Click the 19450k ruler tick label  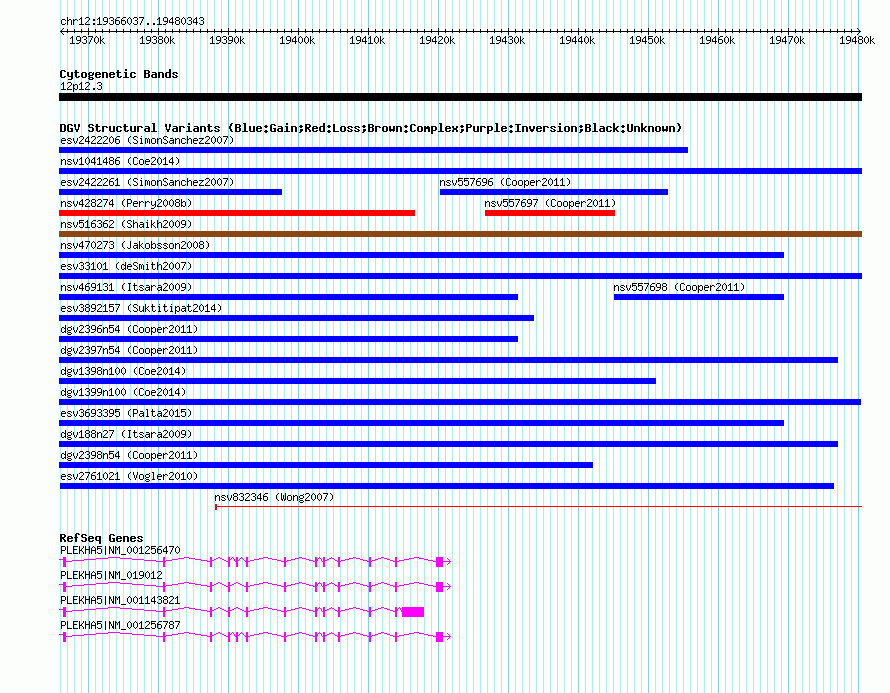point(647,41)
